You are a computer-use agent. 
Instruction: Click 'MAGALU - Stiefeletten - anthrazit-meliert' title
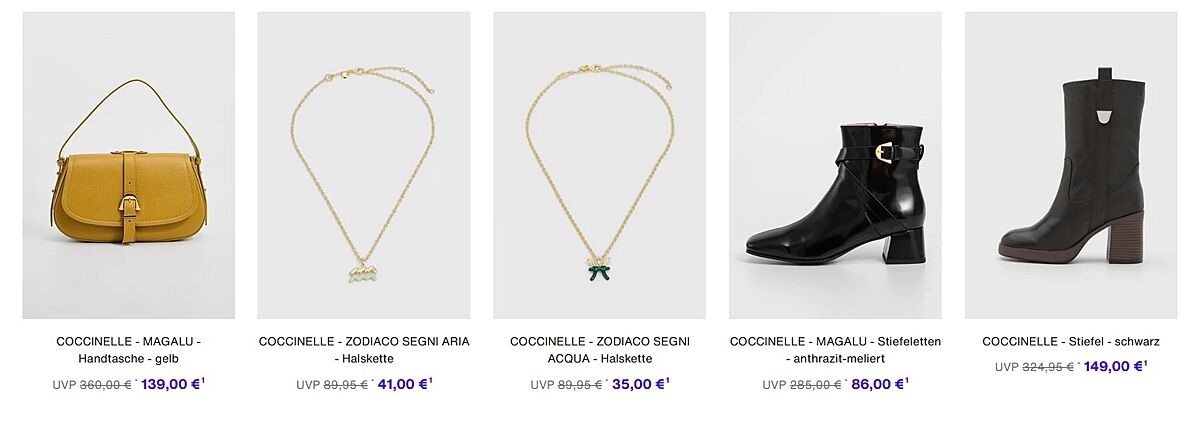(835, 350)
